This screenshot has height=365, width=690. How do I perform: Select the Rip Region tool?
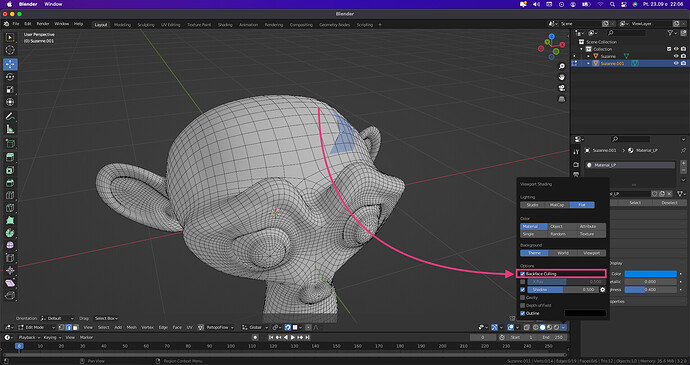coord(10,295)
